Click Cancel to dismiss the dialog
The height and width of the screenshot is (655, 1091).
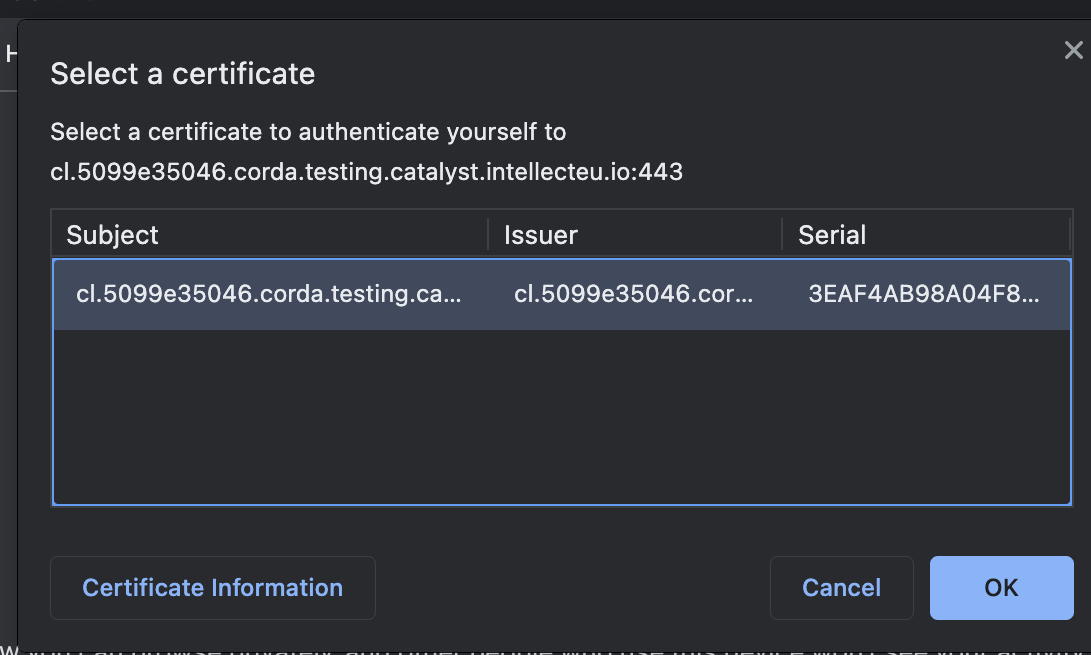coord(841,588)
